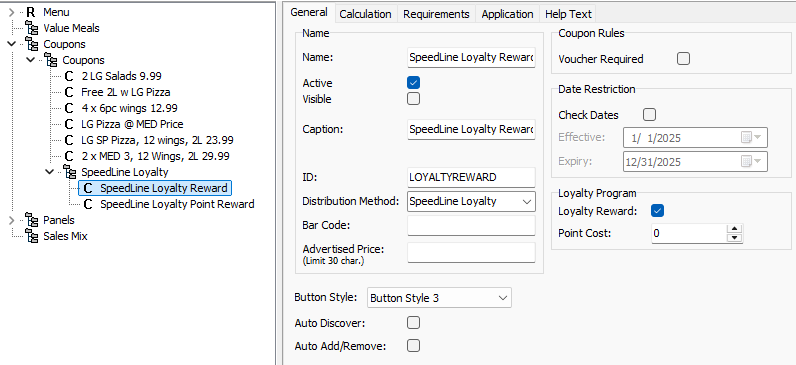The image size is (796, 365).
Task: Collapse the top-level Coupons node
Action: pyautogui.click(x=12, y=44)
